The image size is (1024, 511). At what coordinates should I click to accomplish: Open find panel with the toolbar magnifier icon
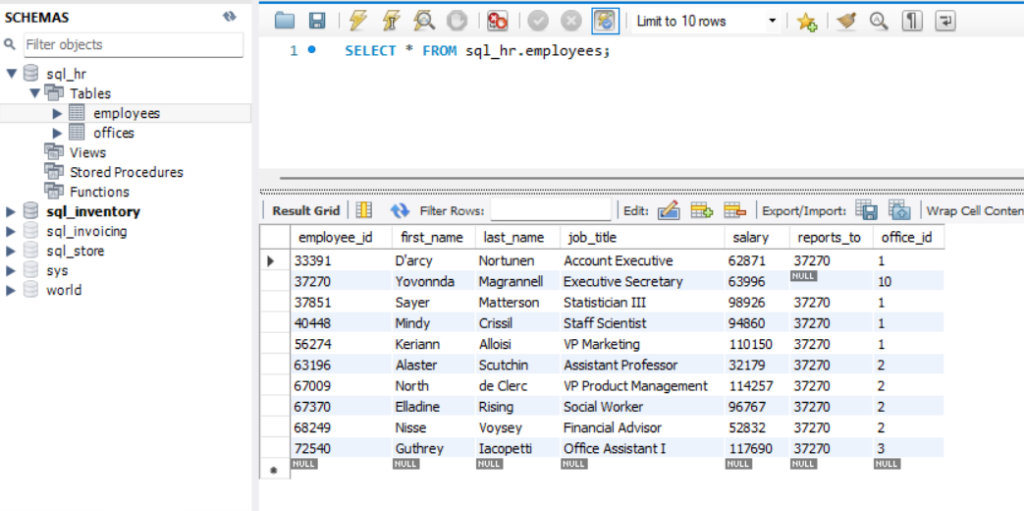click(879, 21)
